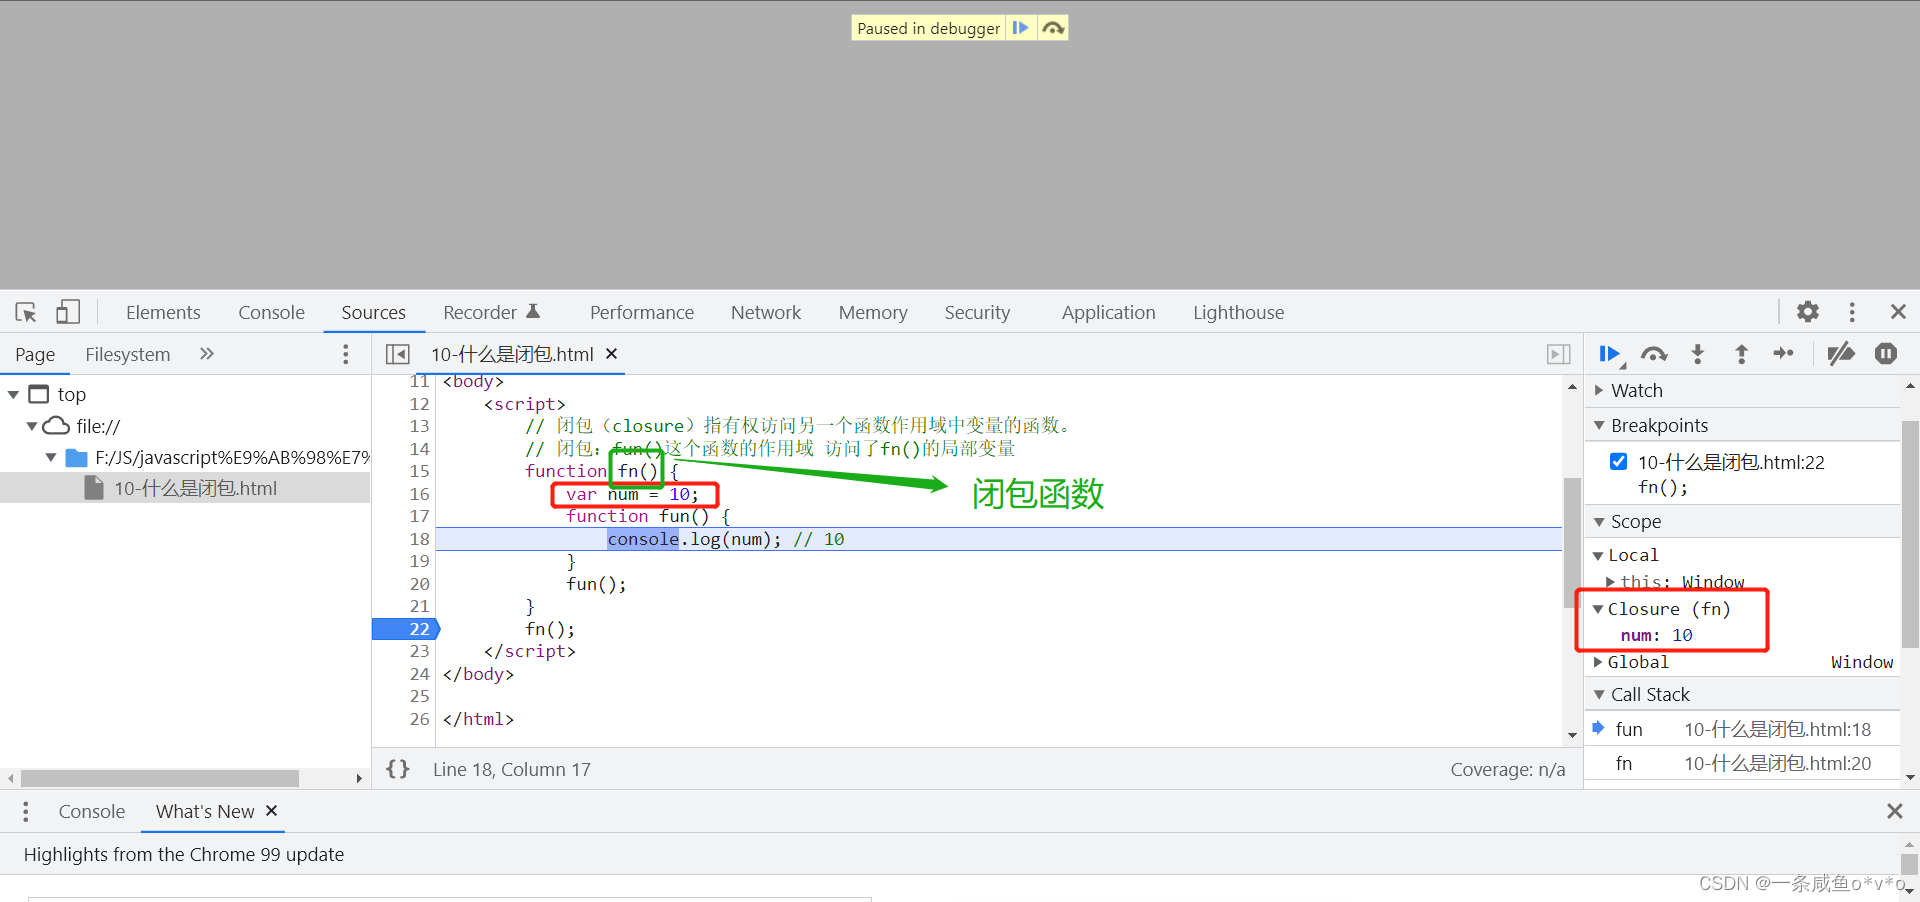Viewport: 1920px width, 902px height.
Task: Switch to the Console tab in DevTools
Action: point(271,313)
